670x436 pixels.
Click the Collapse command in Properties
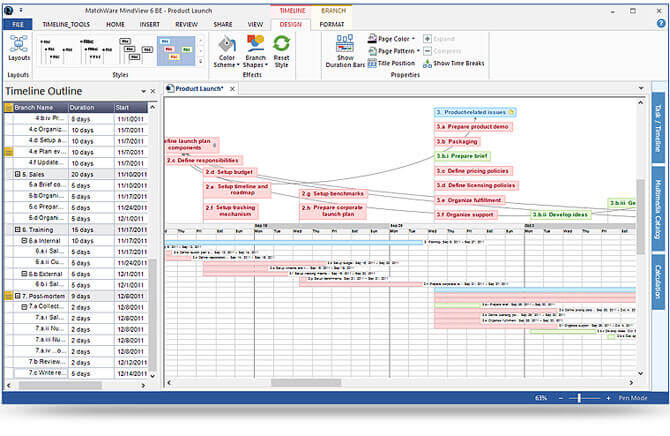[x=442, y=51]
